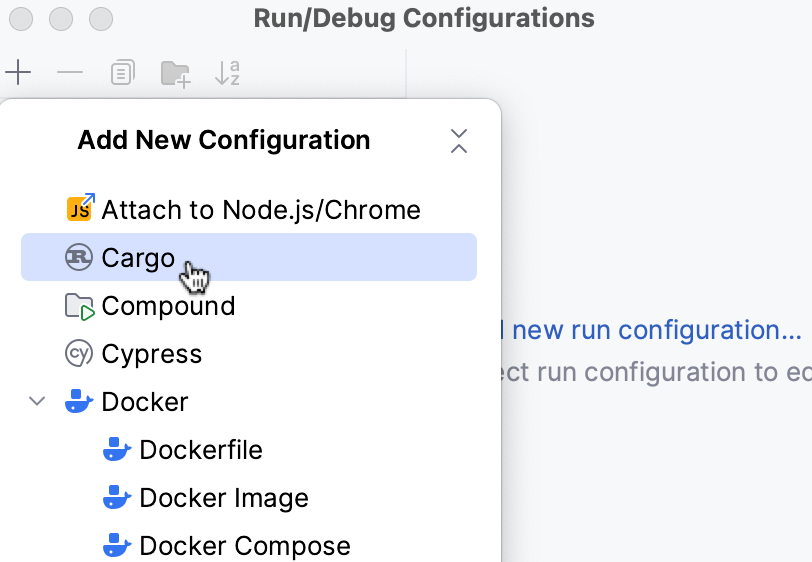Select Docker Compose configuration
This screenshot has height=562, width=812.
click(244, 546)
